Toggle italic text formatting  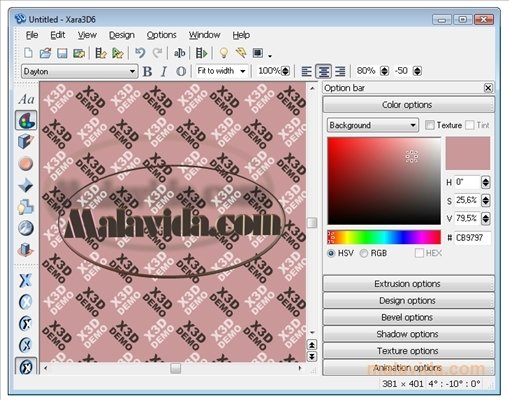click(x=164, y=71)
